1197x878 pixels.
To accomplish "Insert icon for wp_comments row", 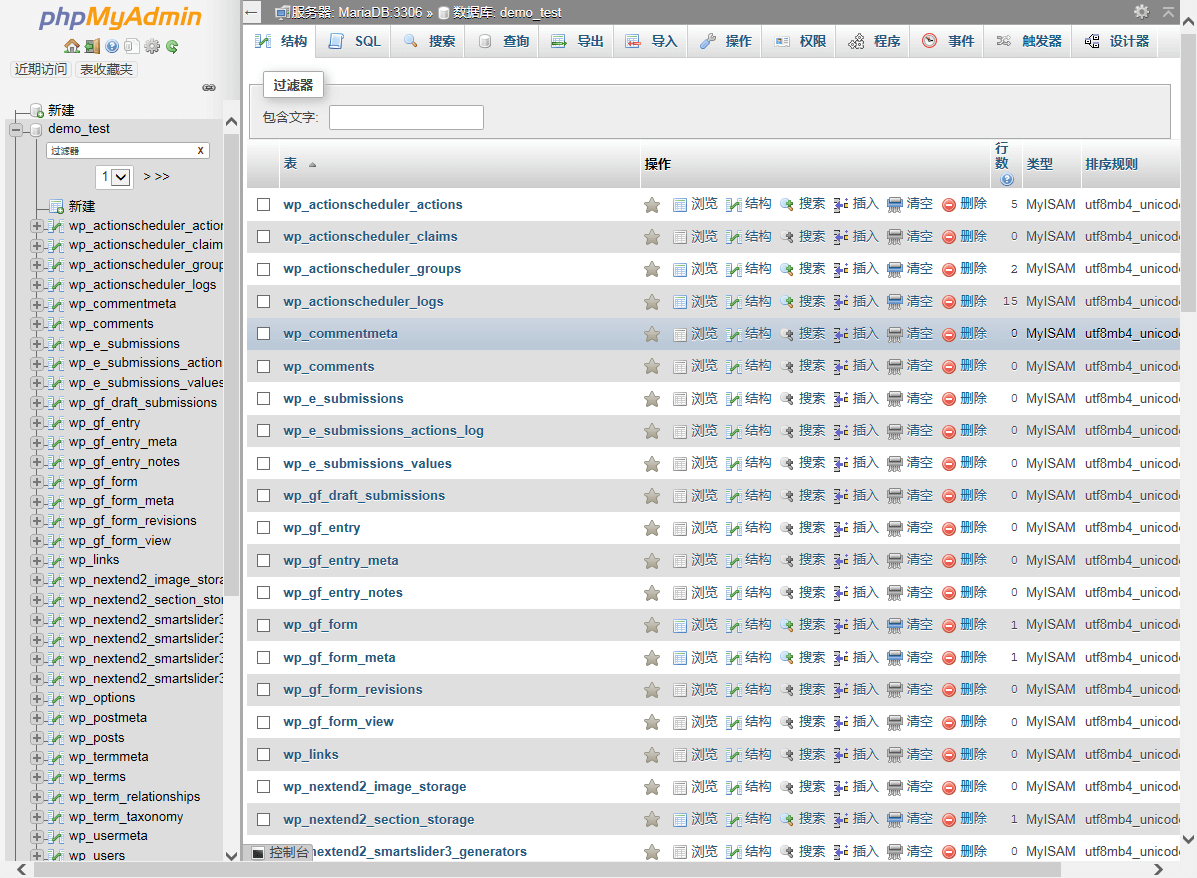I will (x=841, y=366).
